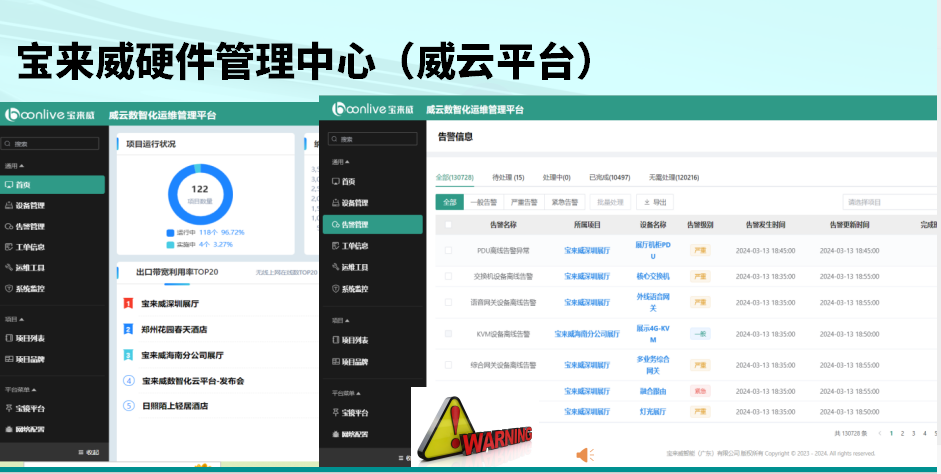Click the 导出 export button
The height and width of the screenshot is (474, 941).
tap(654, 202)
